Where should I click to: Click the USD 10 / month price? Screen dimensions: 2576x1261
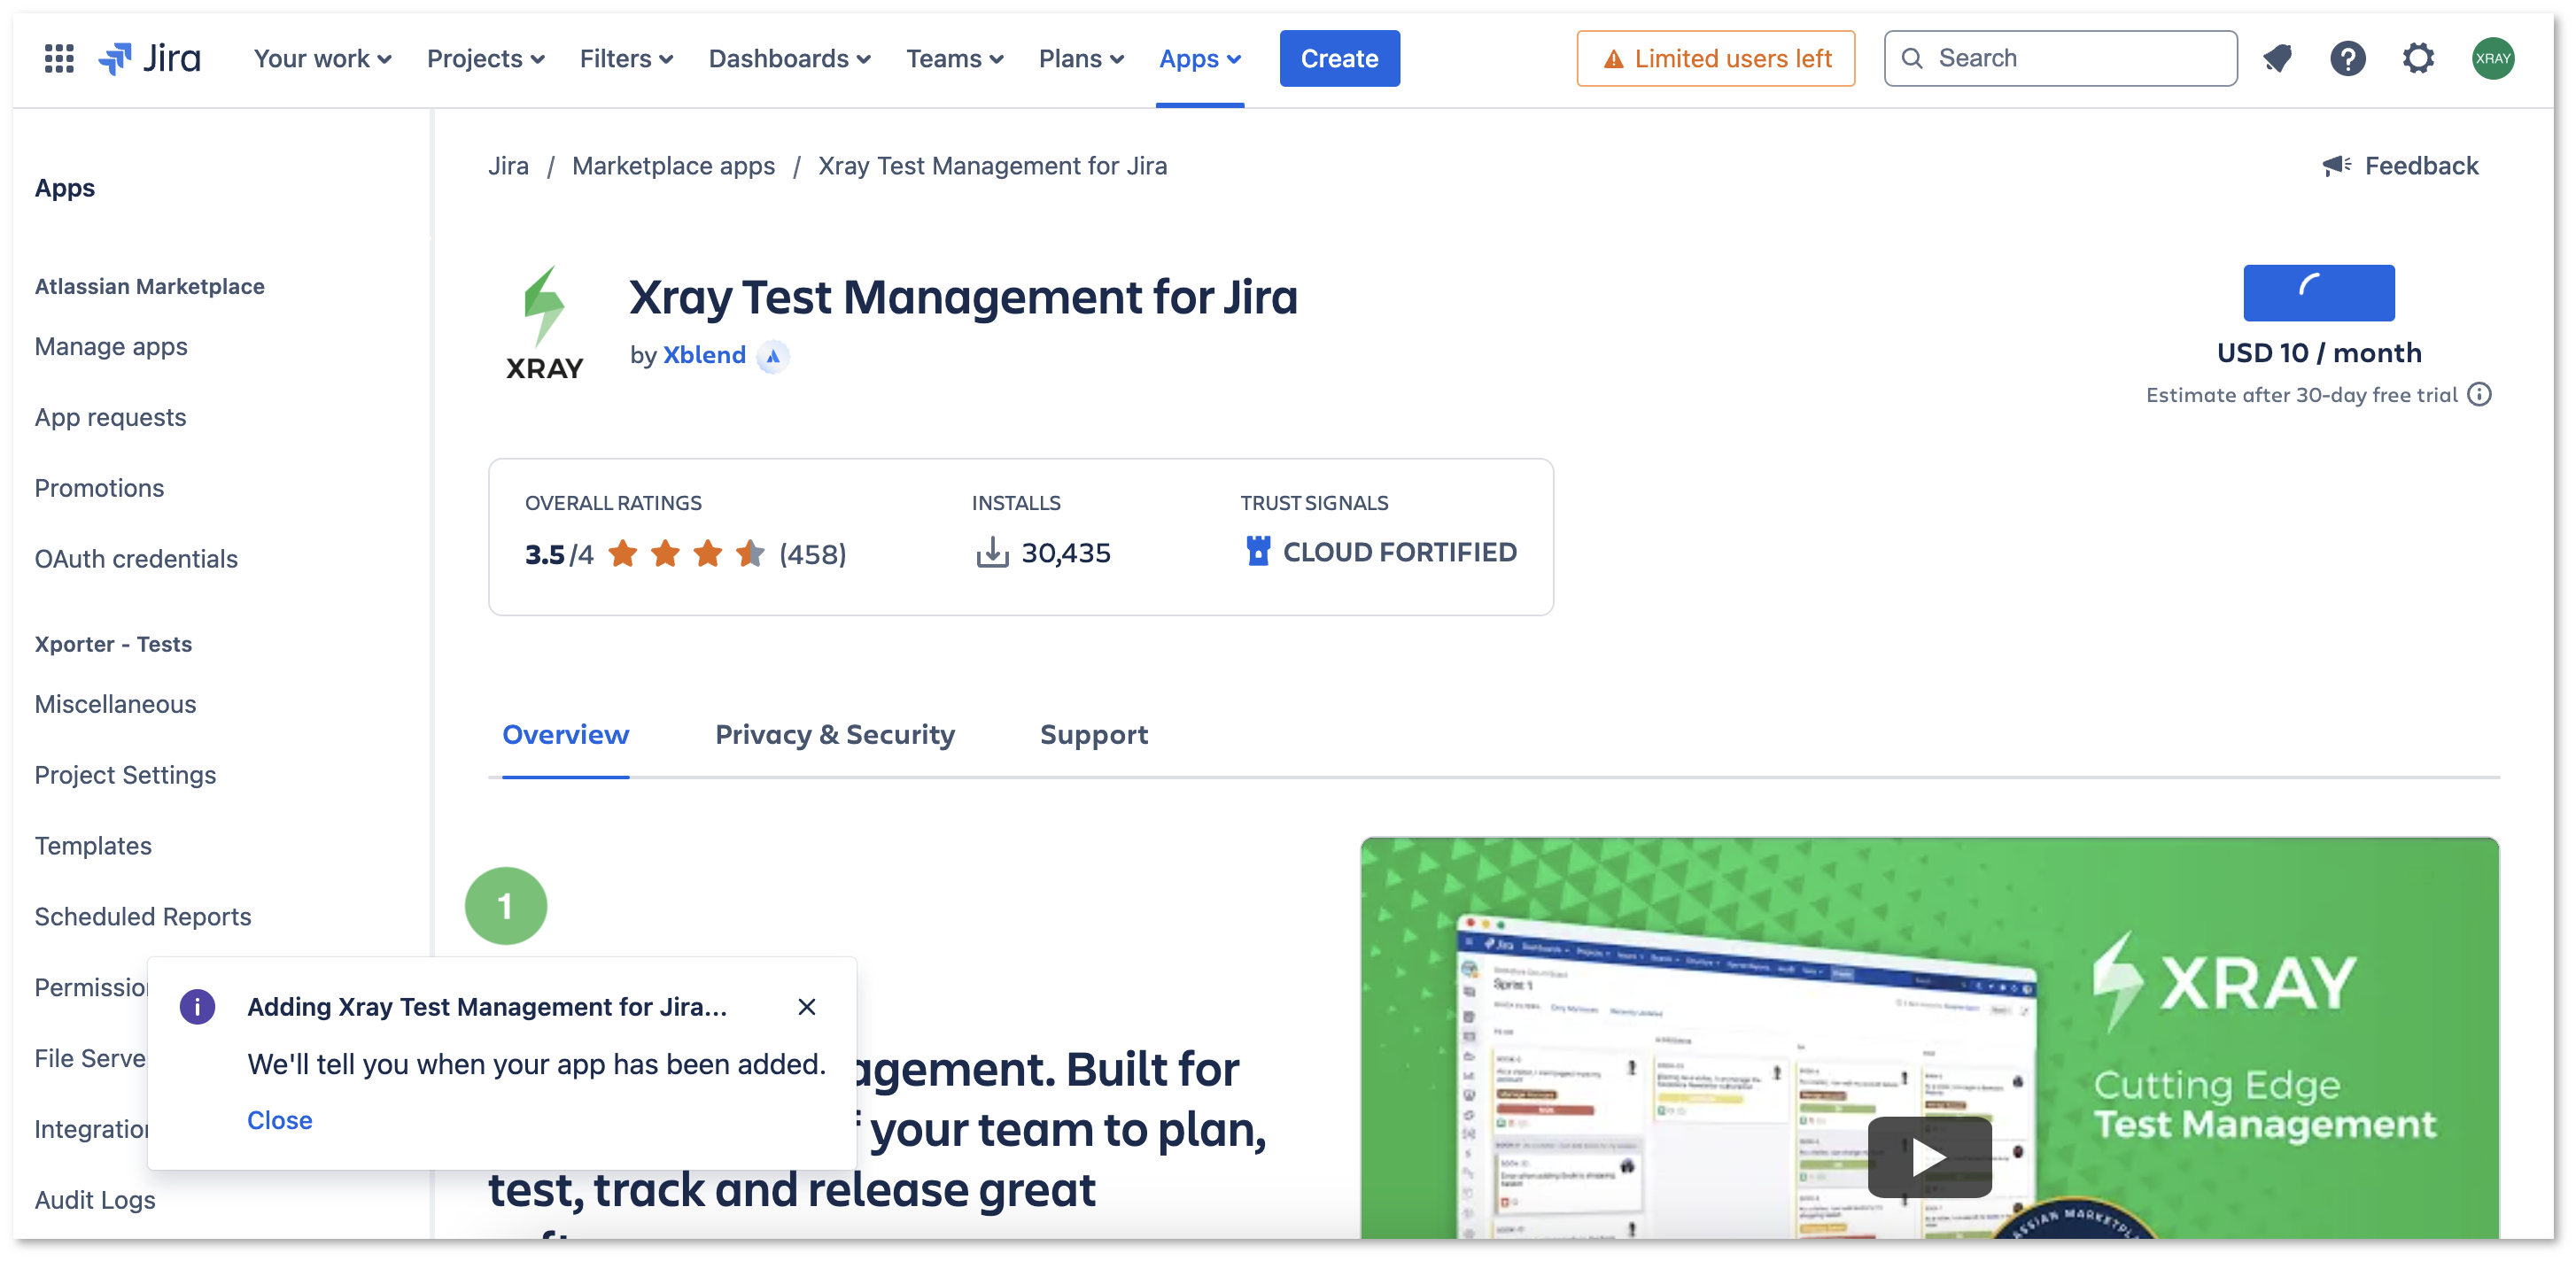click(x=2318, y=352)
